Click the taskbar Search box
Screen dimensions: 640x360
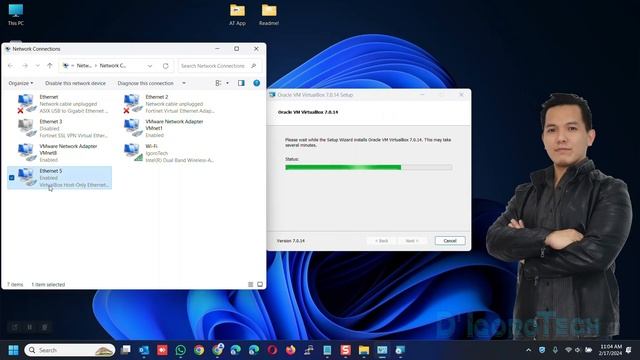tap(70, 350)
